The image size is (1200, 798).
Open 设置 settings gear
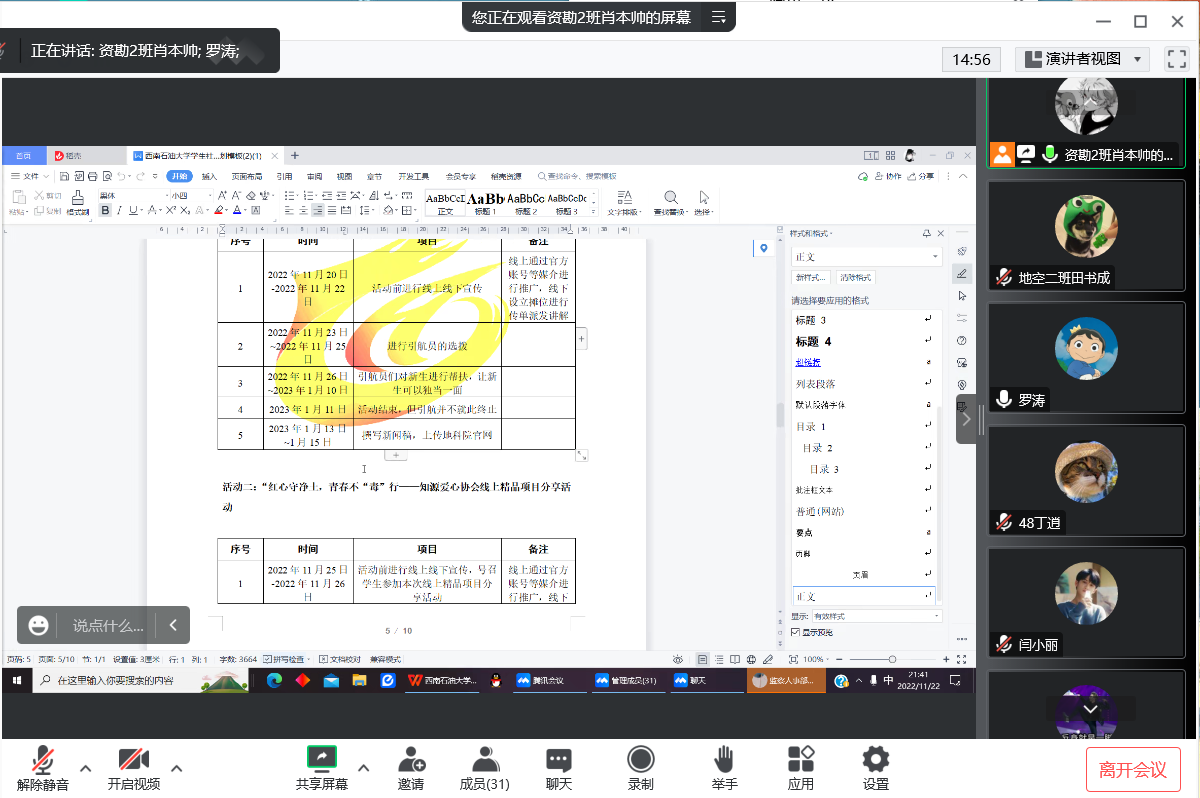876,759
